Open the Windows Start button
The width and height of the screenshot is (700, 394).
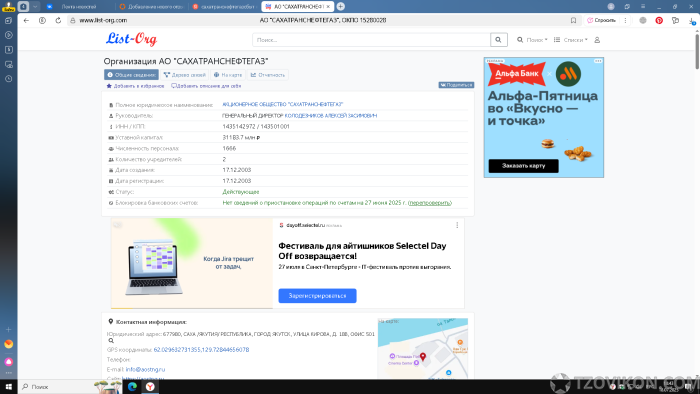[8, 387]
